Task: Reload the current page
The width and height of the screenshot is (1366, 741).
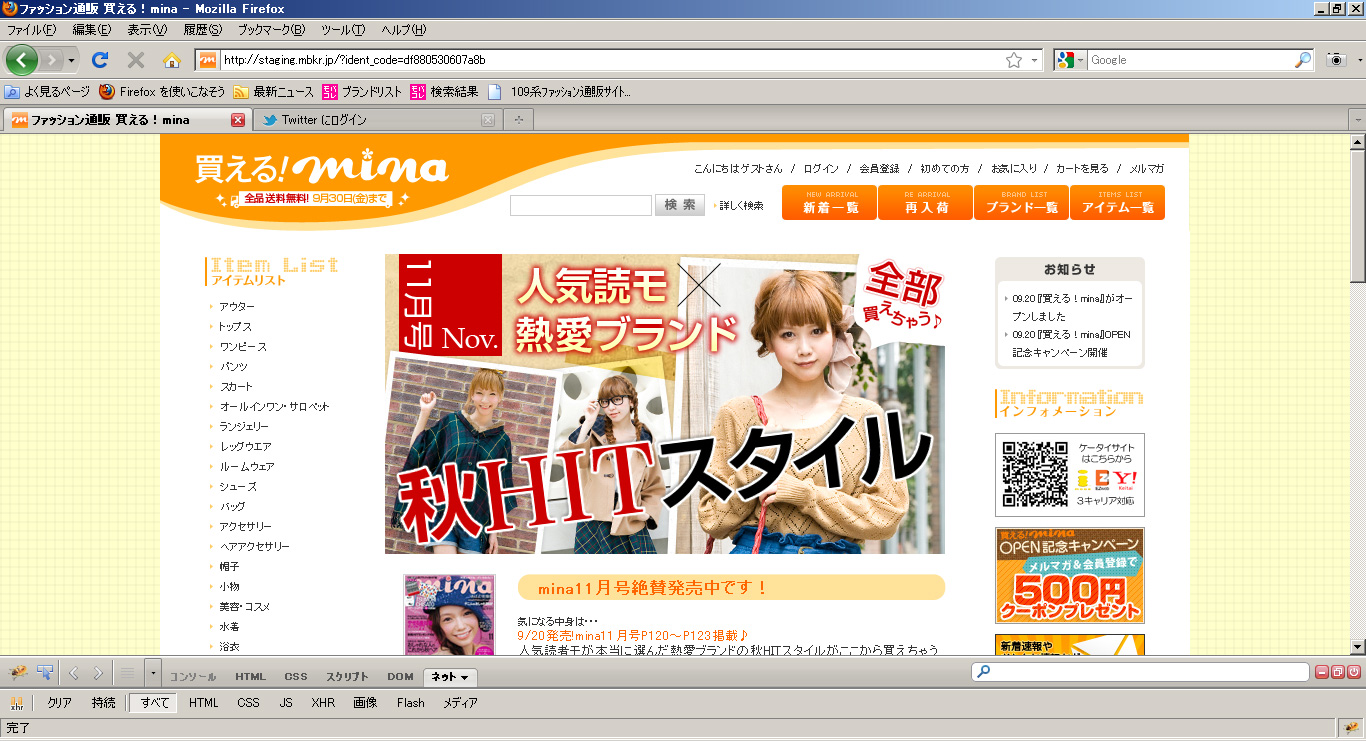Action: pos(100,60)
